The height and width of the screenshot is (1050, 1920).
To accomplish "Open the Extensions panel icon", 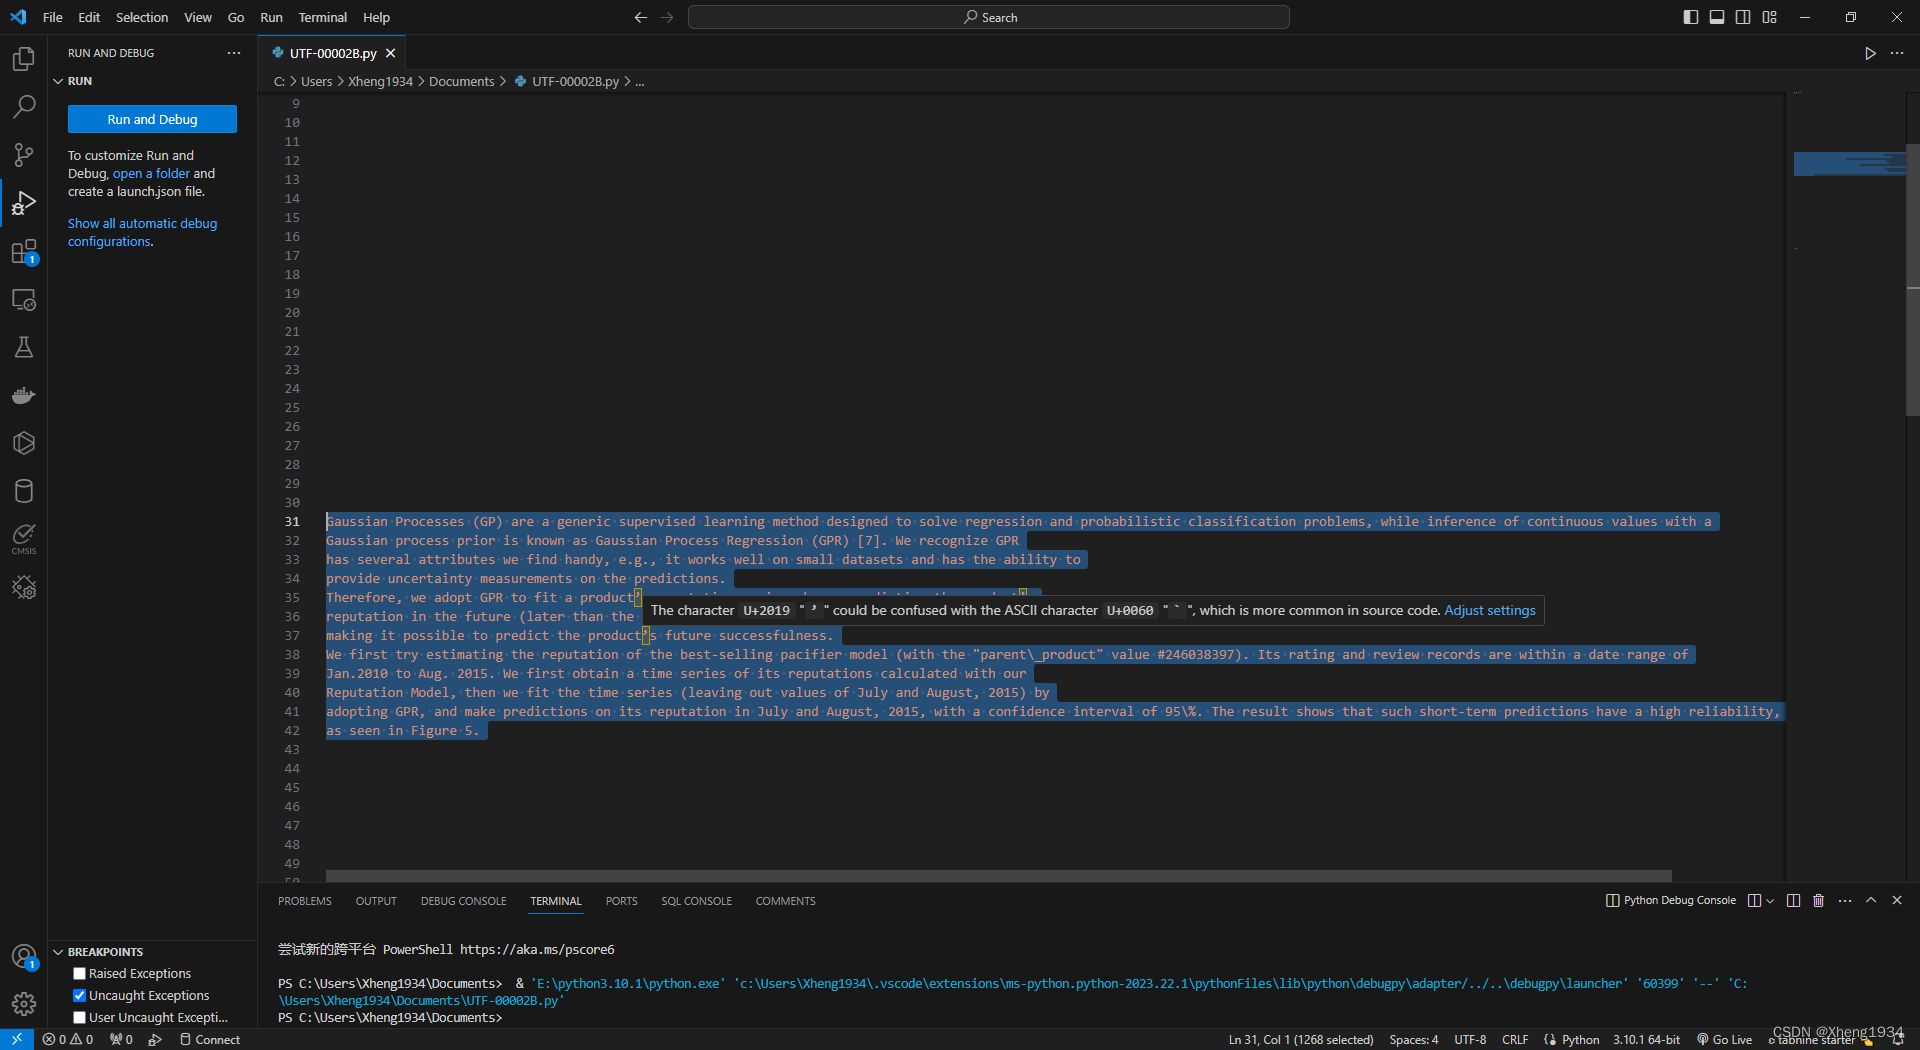I will [23, 251].
